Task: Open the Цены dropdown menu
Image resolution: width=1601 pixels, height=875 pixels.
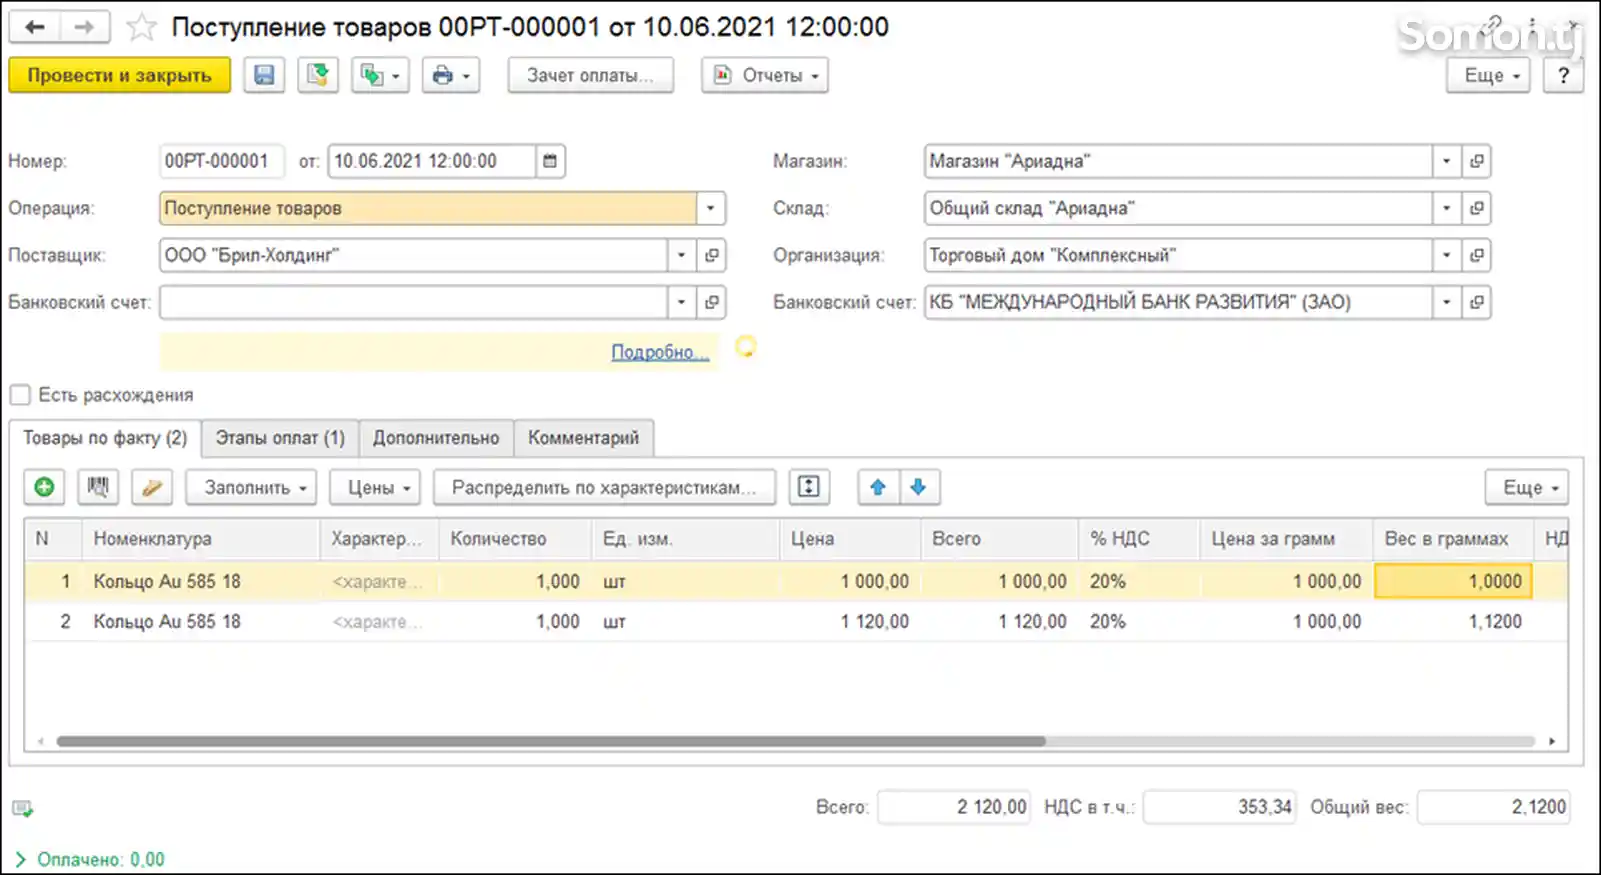Action: (375, 487)
